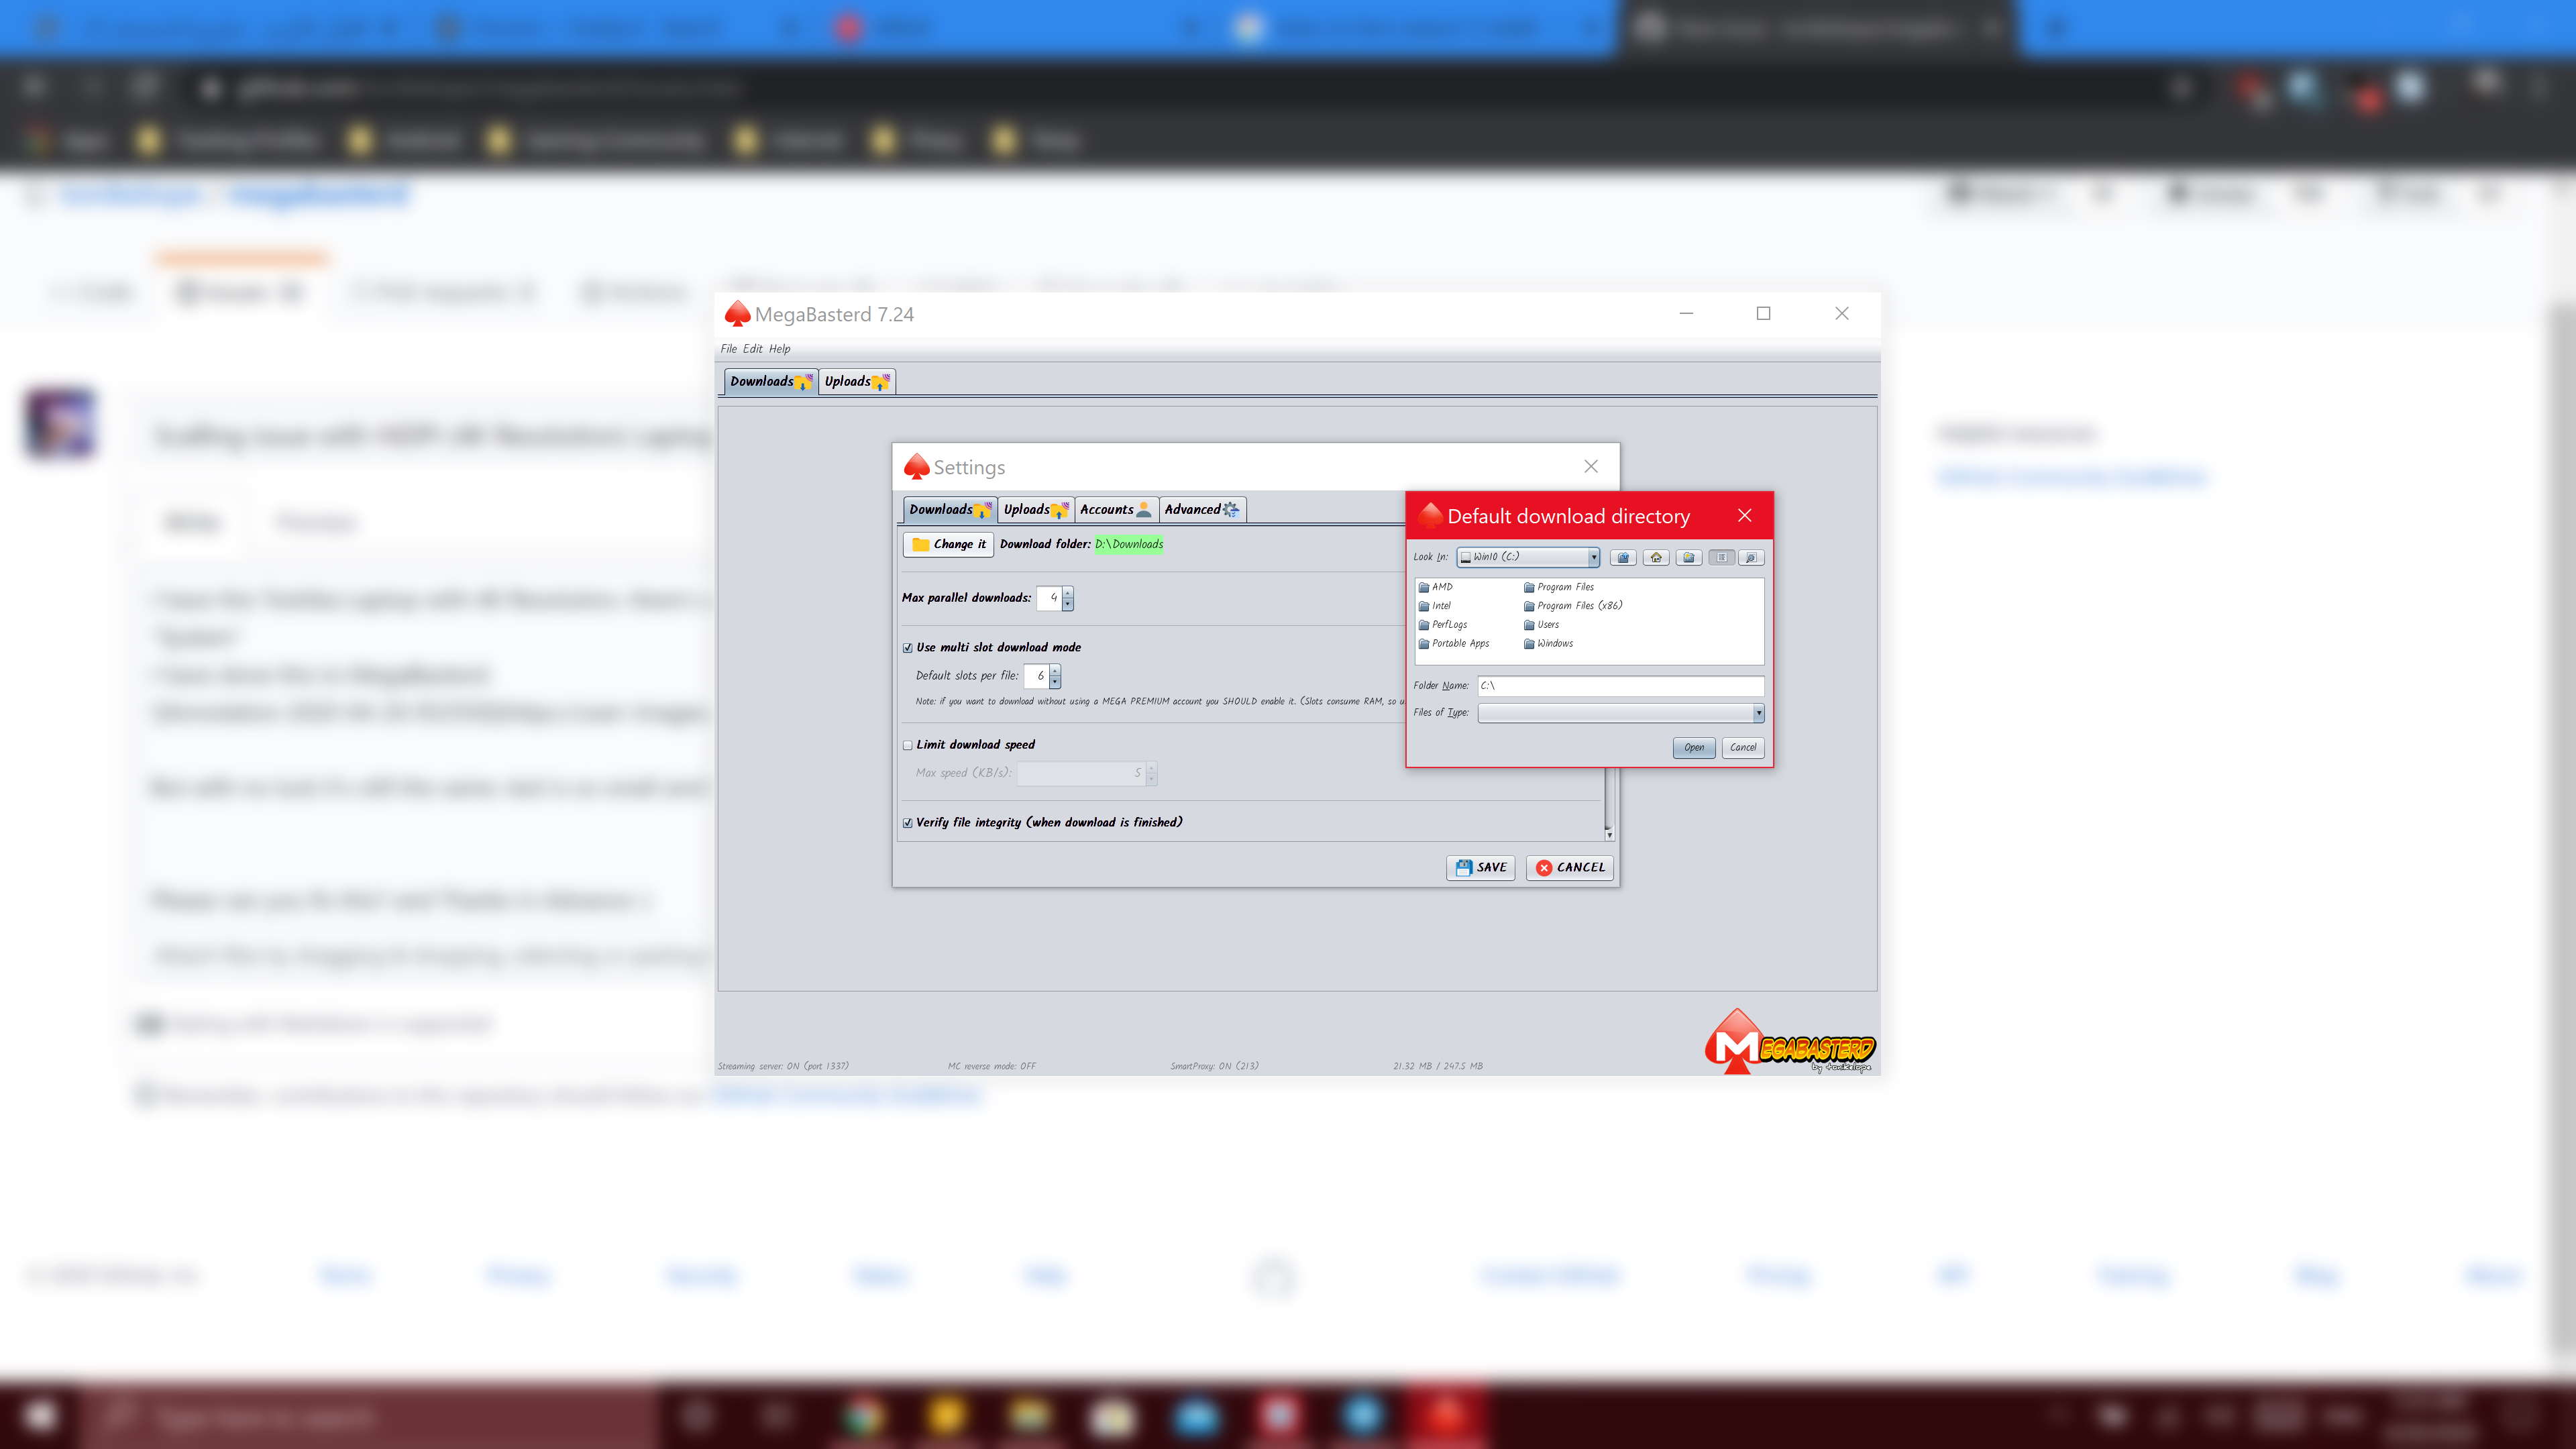
Task: Click the Folder Name input field
Action: click(1620, 686)
